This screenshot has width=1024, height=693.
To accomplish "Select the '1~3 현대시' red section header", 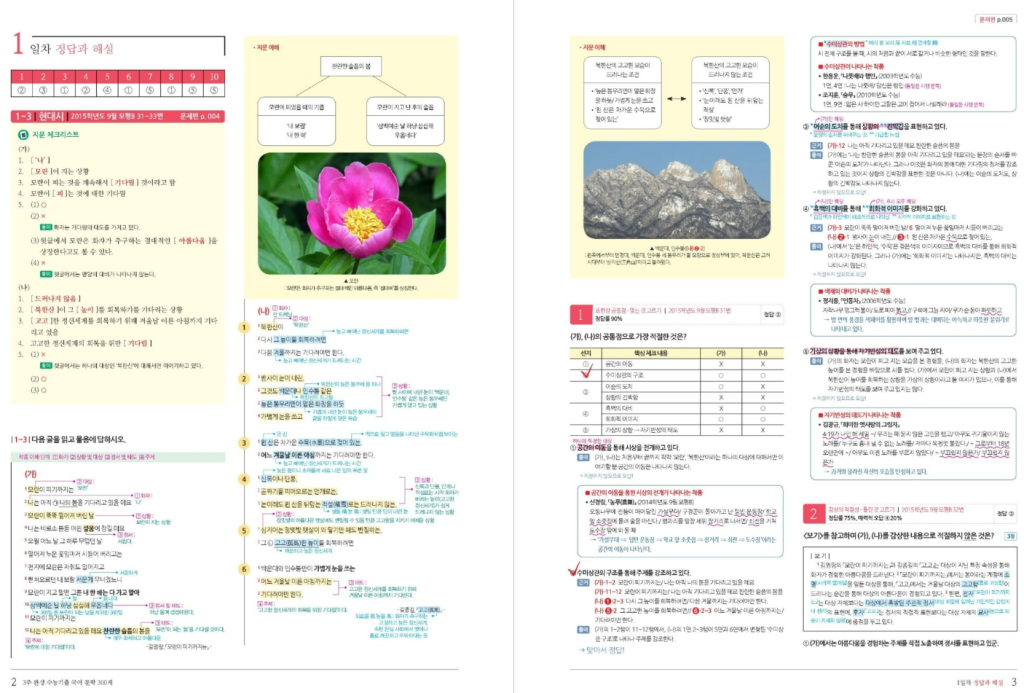I will pos(118,116).
